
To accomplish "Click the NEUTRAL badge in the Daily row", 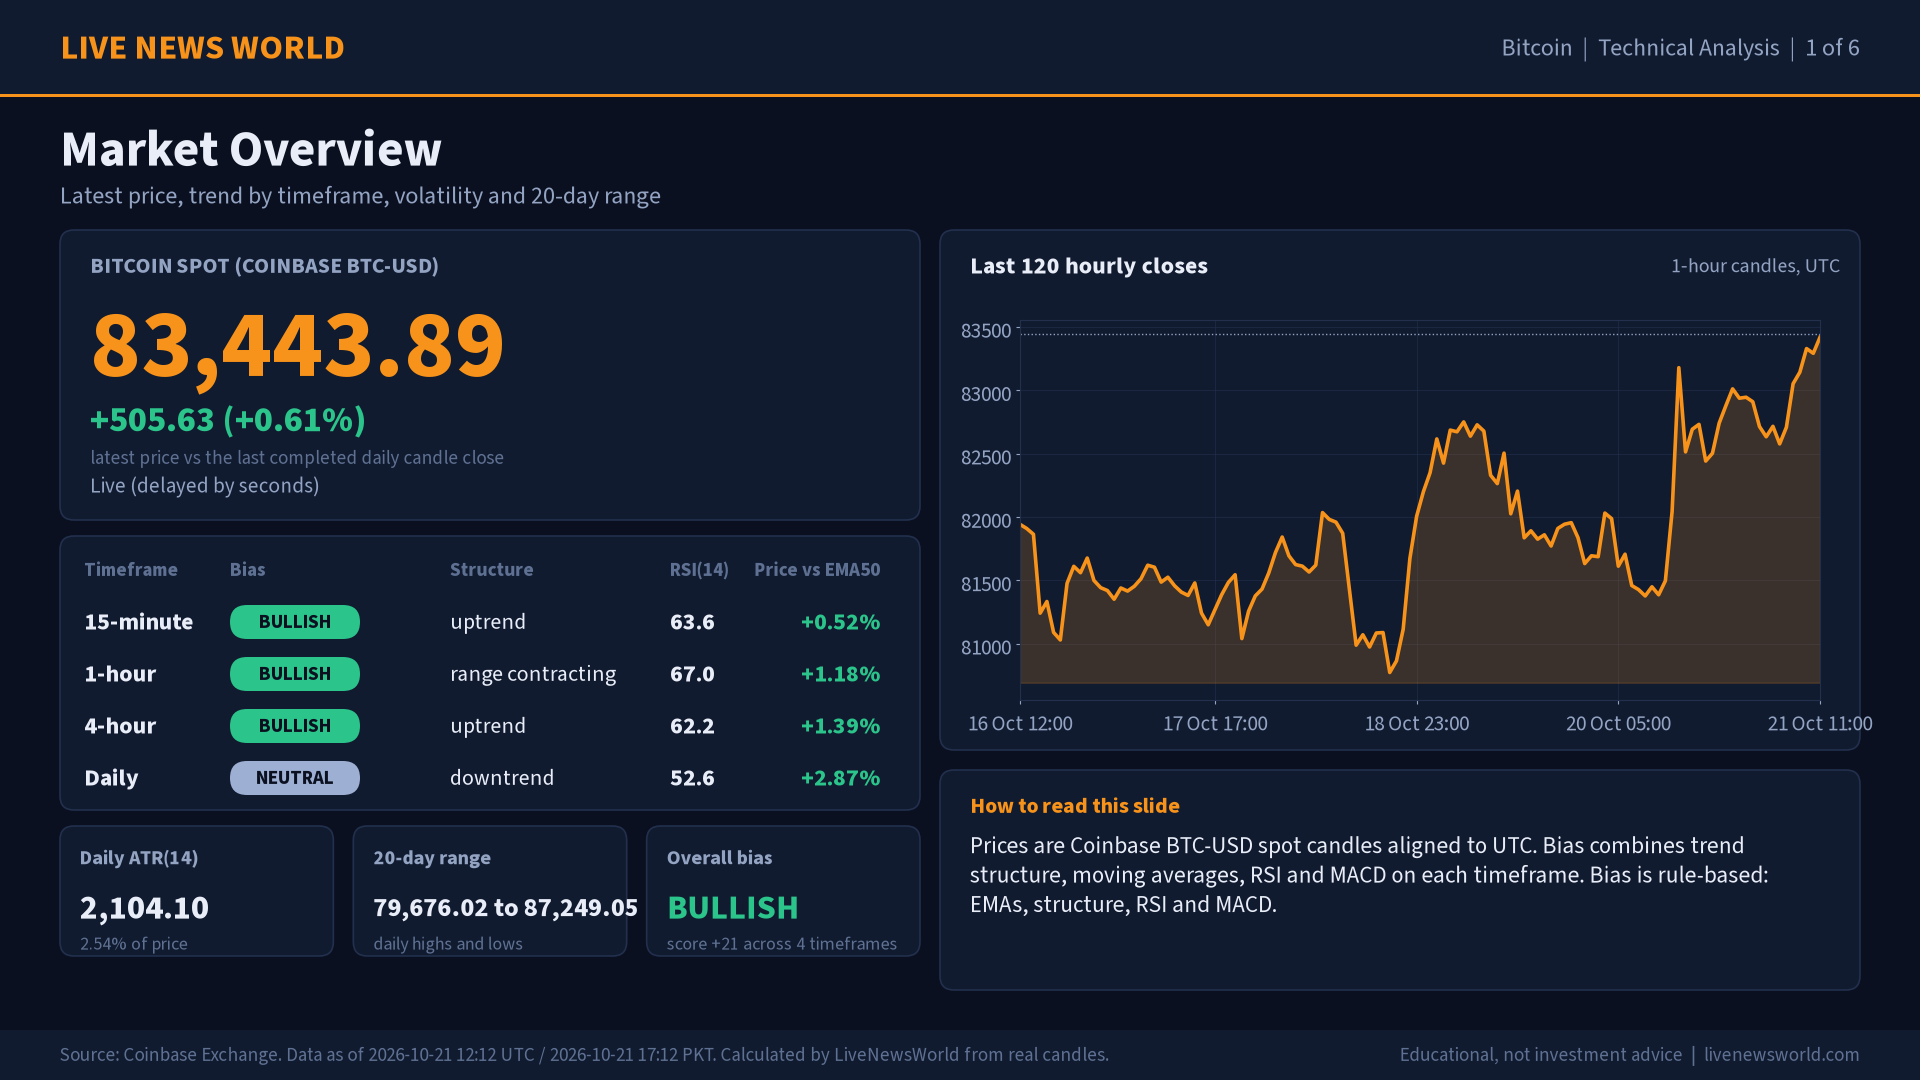I will pyautogui.click(x=295, y=778).
